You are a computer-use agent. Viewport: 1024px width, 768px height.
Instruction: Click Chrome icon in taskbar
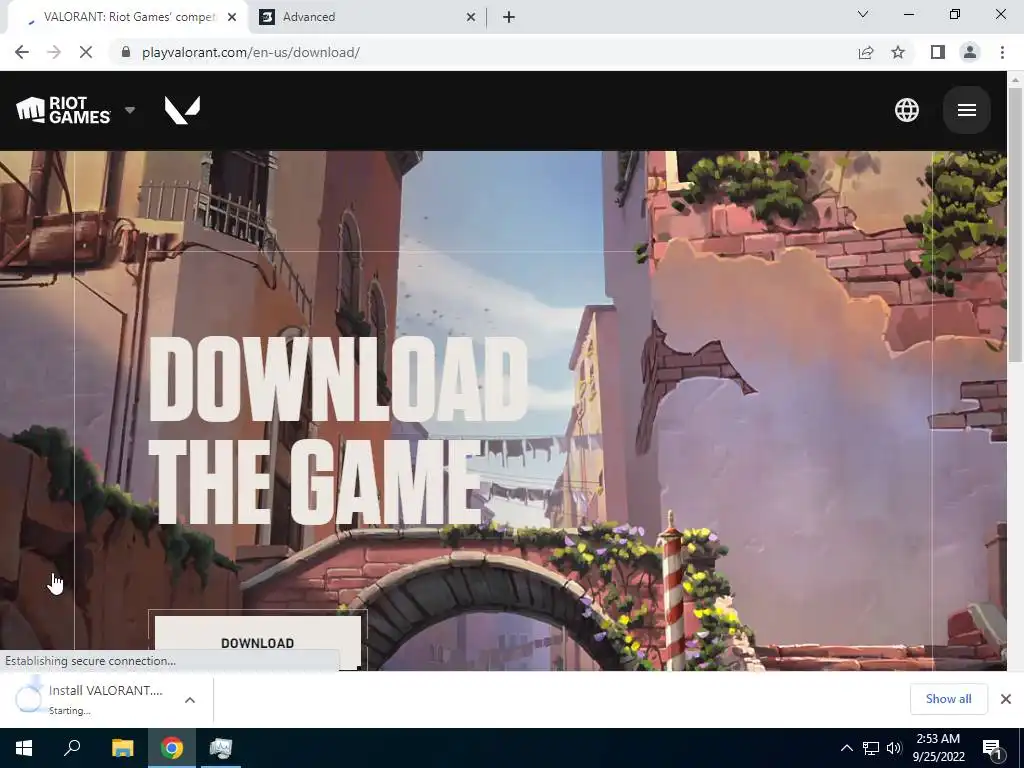tap(172, 748)
